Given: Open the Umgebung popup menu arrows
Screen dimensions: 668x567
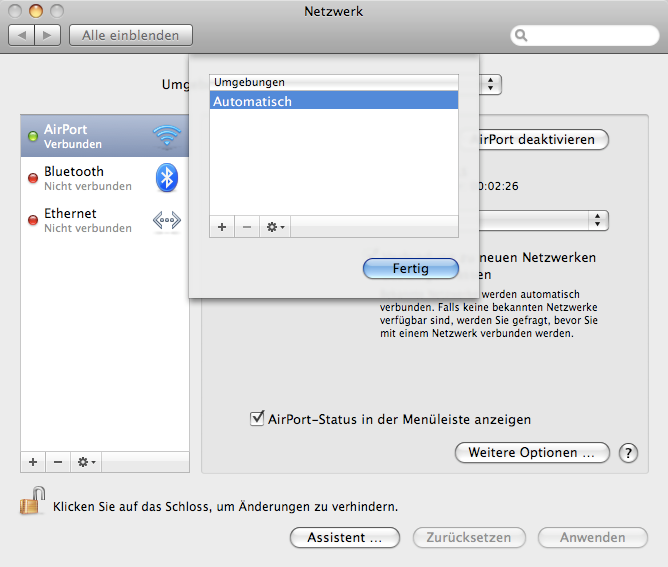Looking at the screenshot, I should point(491,84).
